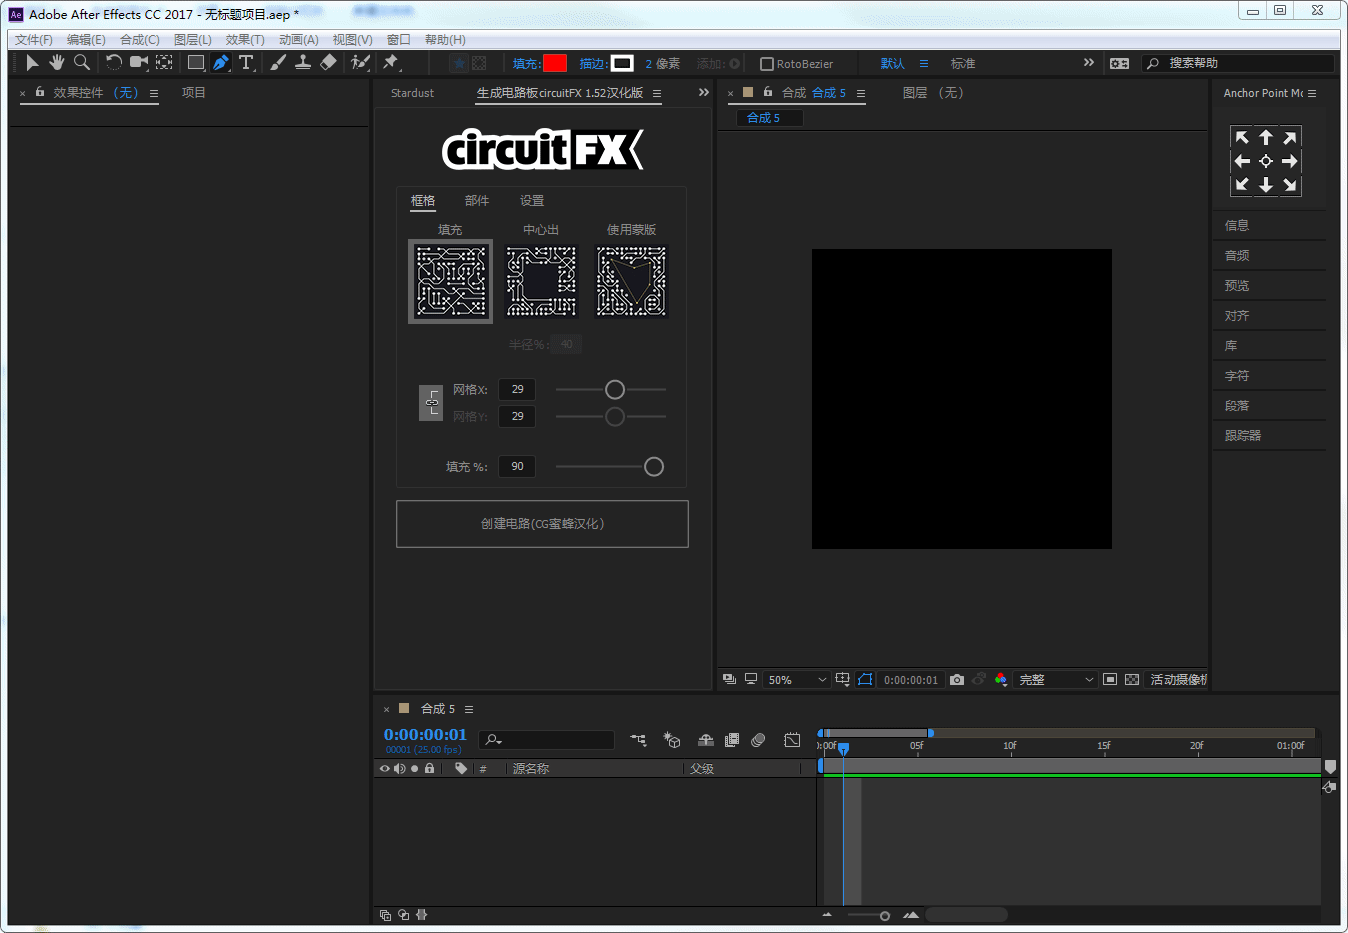Switch to the 设置 tab in circuitFX
The height and width of the screenshot is (933, 1348).
tap(532, 201)
